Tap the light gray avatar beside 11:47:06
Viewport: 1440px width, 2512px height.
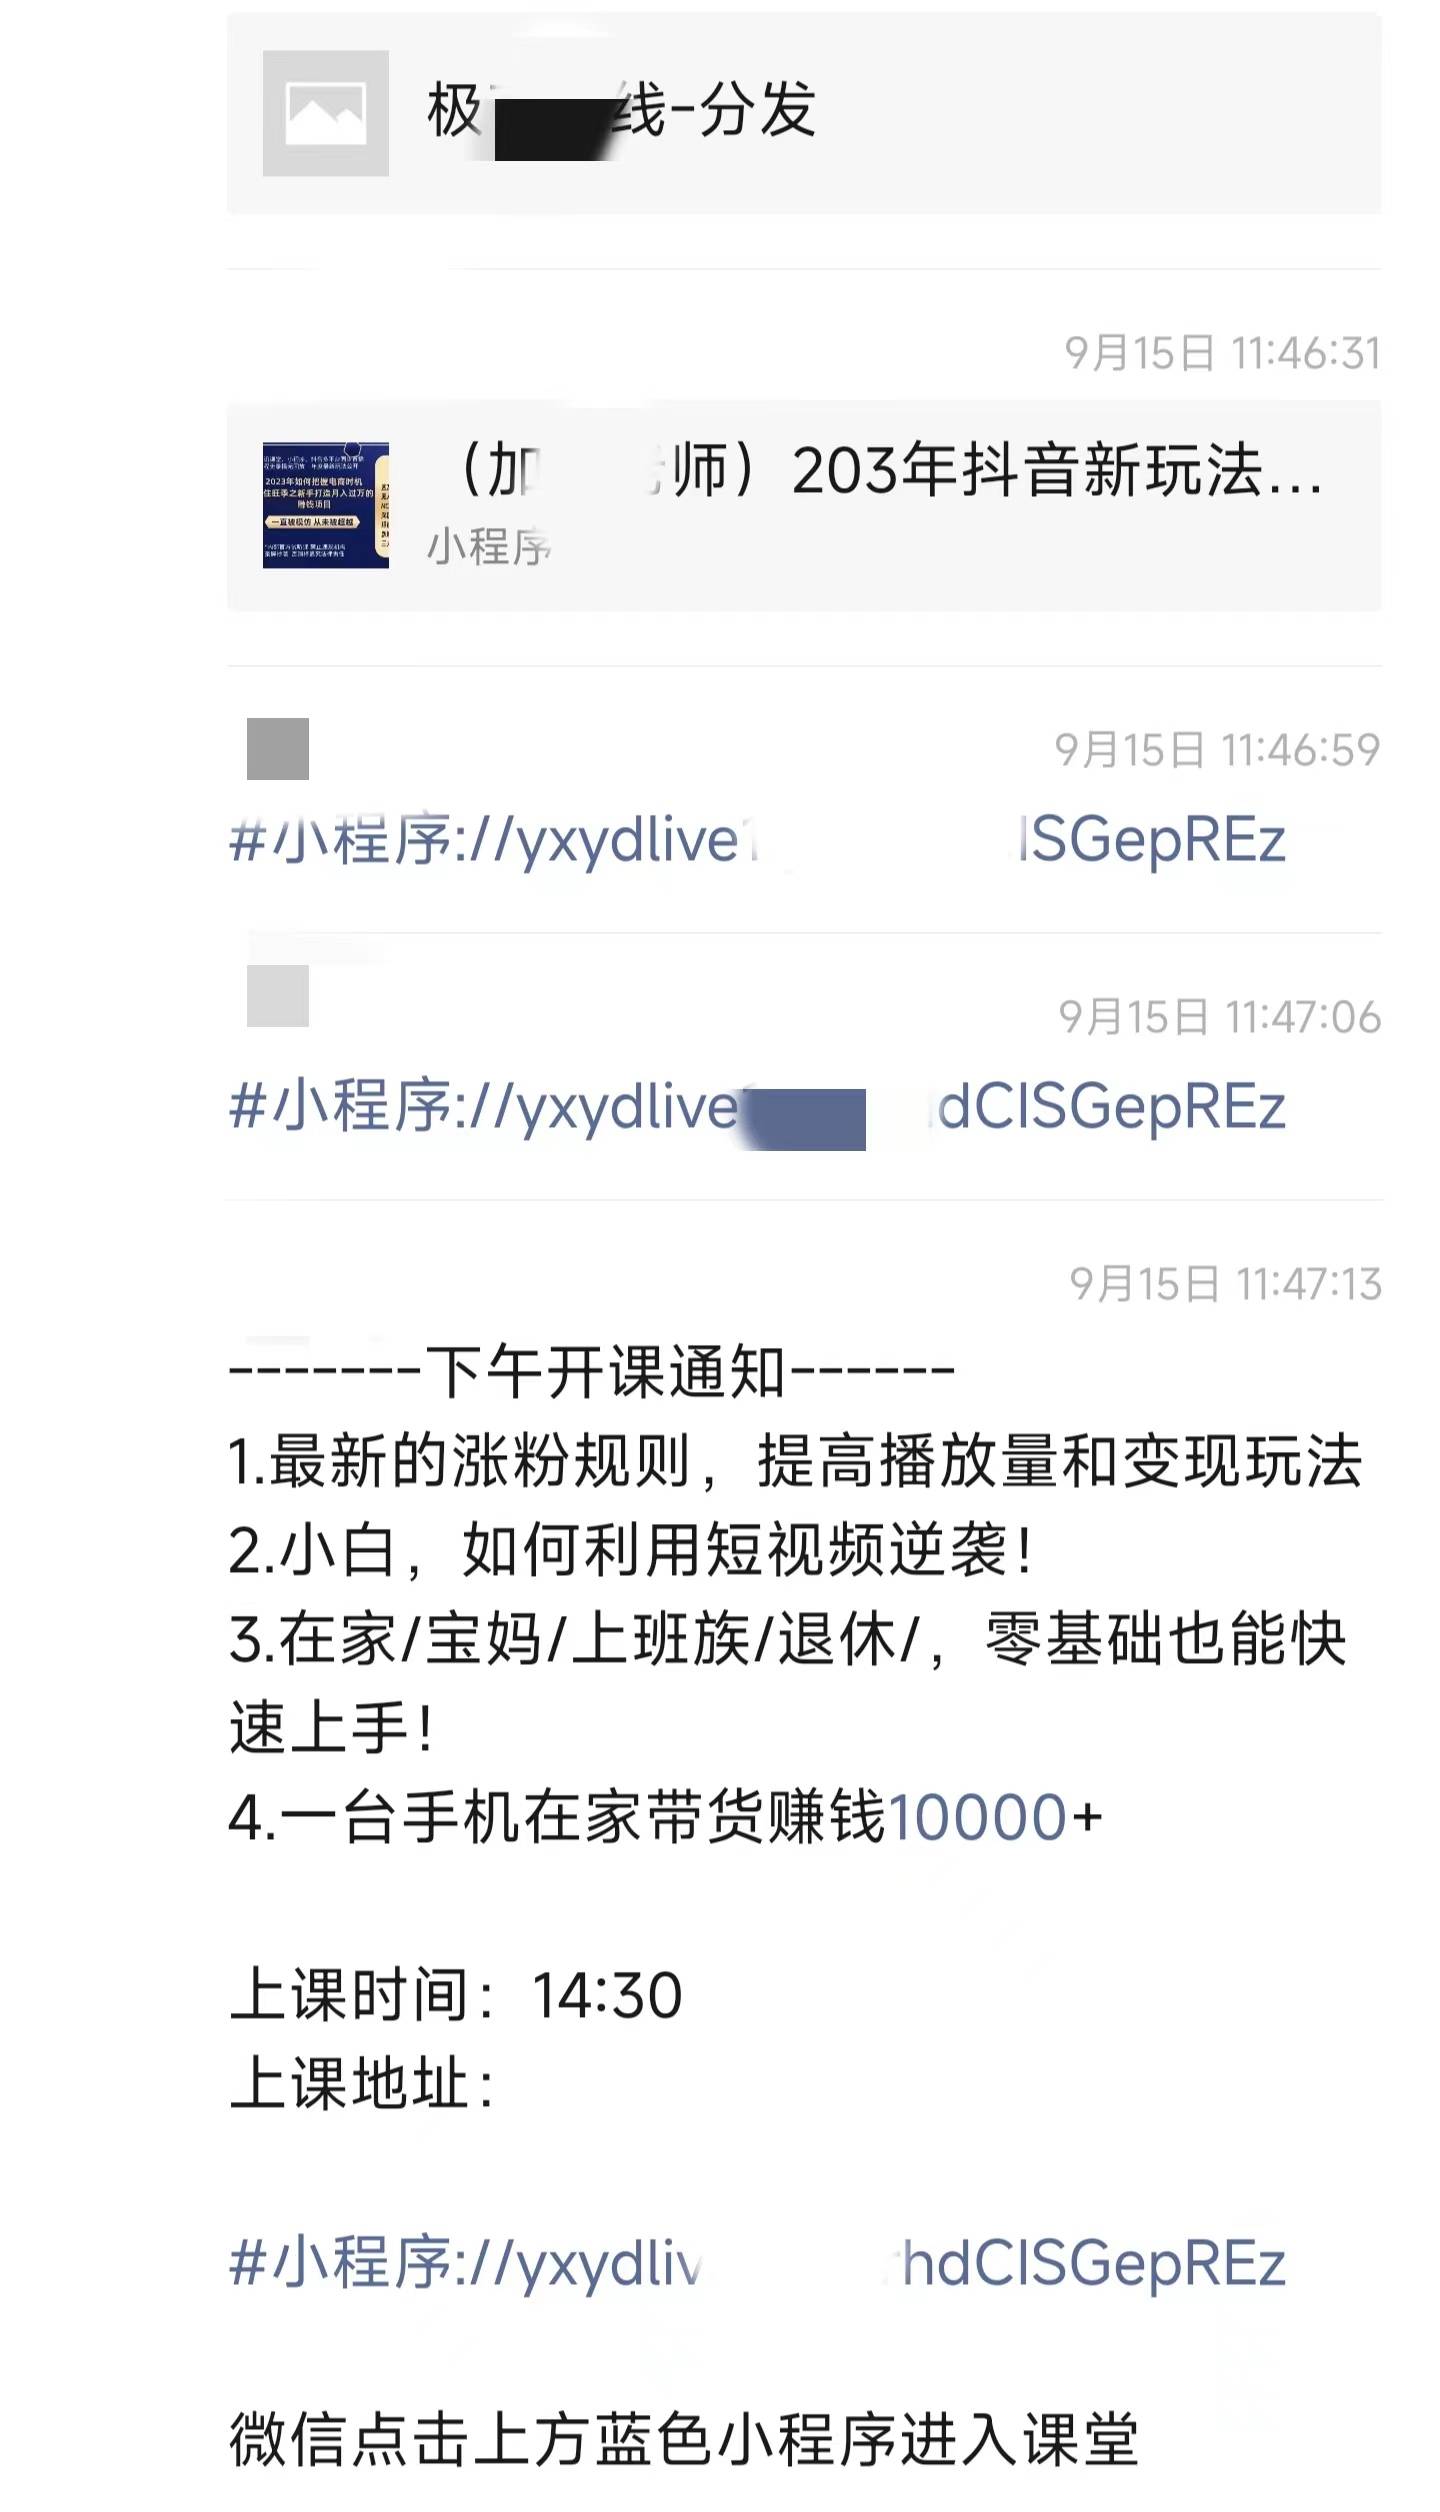pyautogui.click(x=278, y=995)
